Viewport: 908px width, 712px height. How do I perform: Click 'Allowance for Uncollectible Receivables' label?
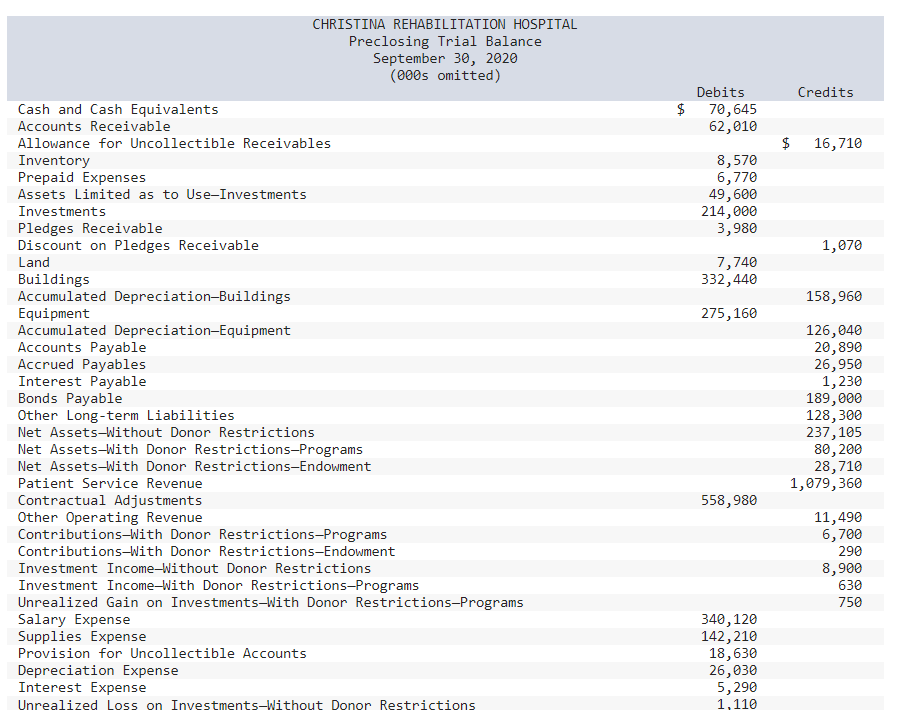point(174,144)
